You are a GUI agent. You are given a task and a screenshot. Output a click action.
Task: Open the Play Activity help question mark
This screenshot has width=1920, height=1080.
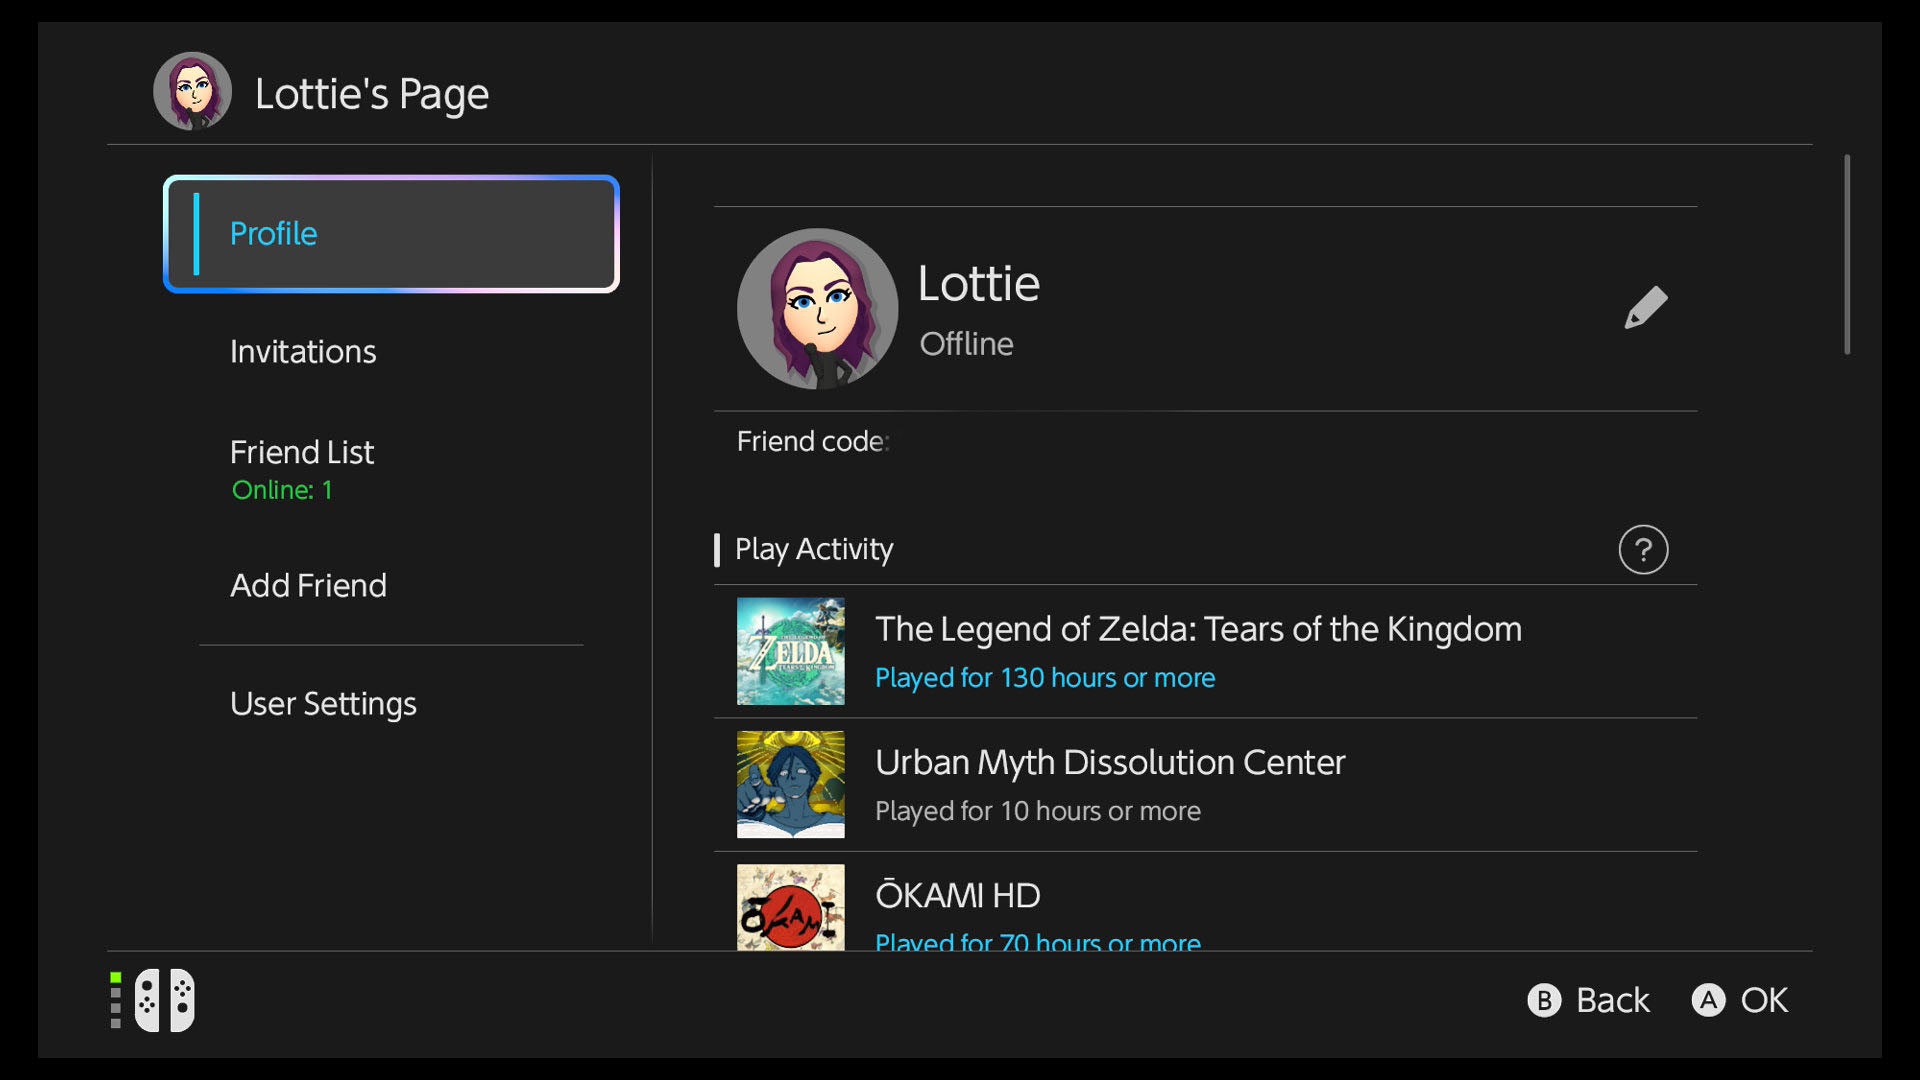point(1643,549)
